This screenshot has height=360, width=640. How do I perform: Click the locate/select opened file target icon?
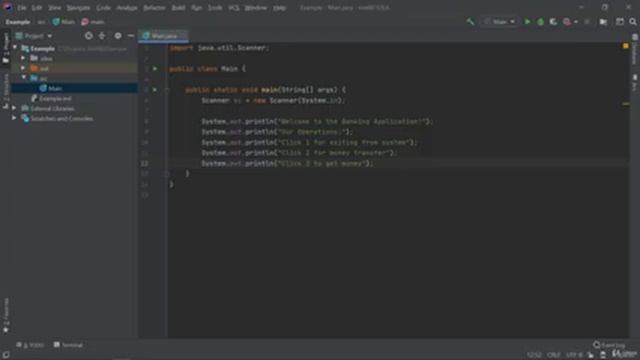[x=88, y=36]
